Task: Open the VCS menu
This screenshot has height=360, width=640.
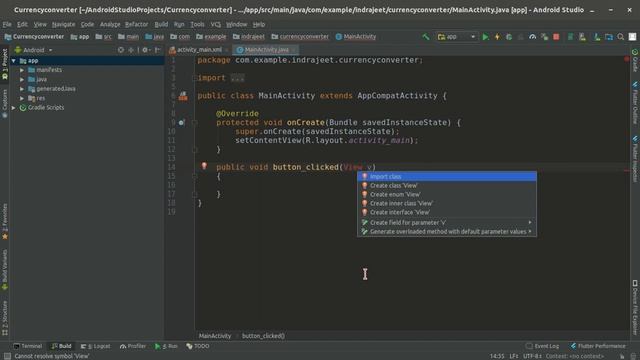Action: coord(216,24)
